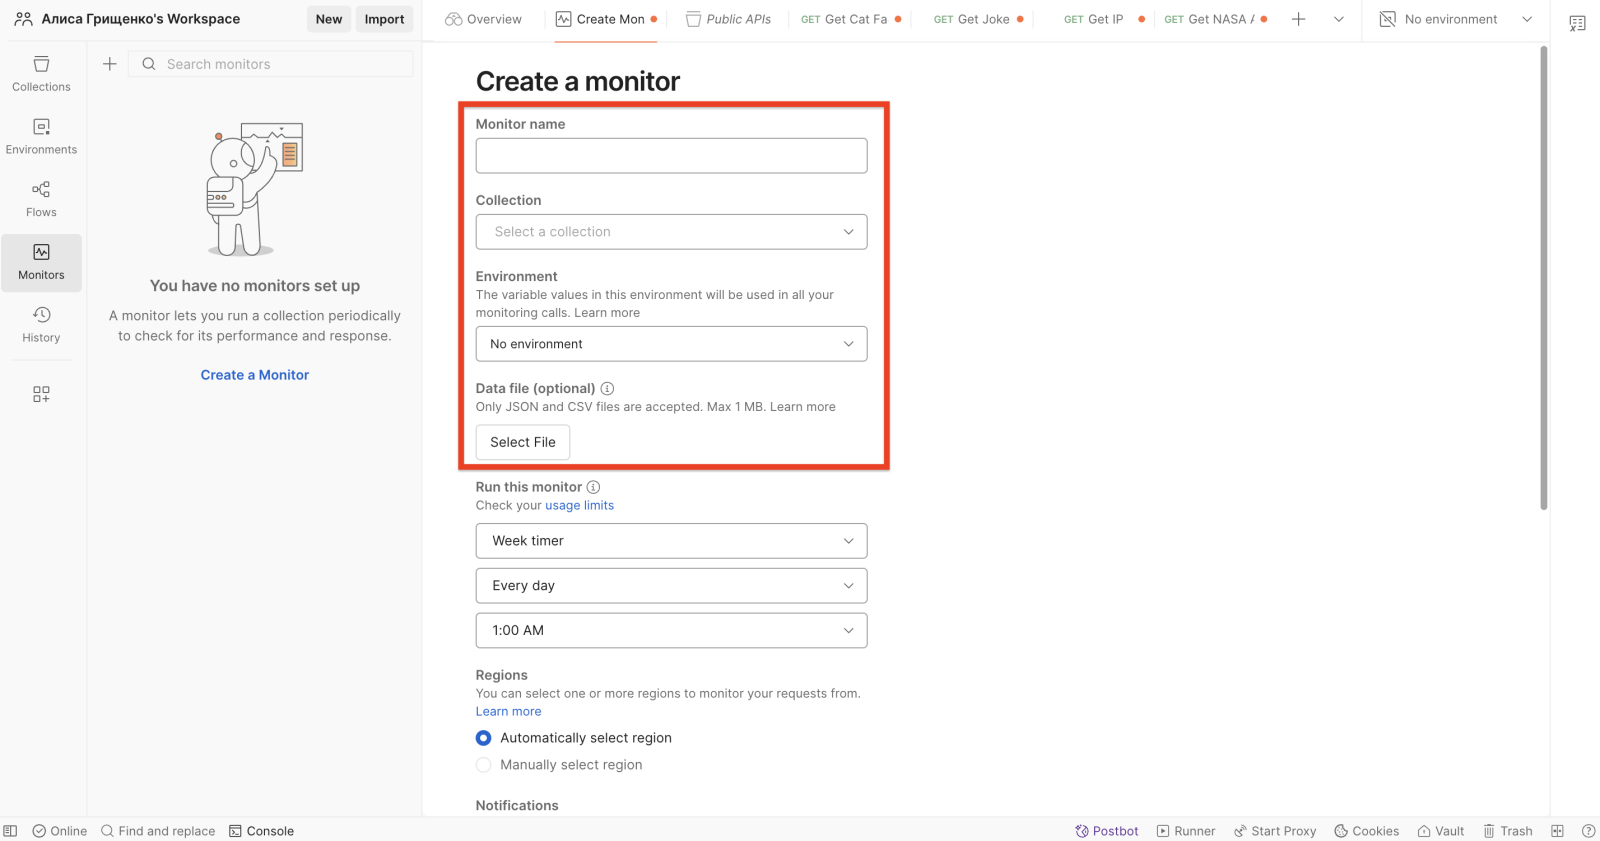1600x841 pixels.
Task: Click the vertical scrollbar of the form
Action: (1544, 278)
